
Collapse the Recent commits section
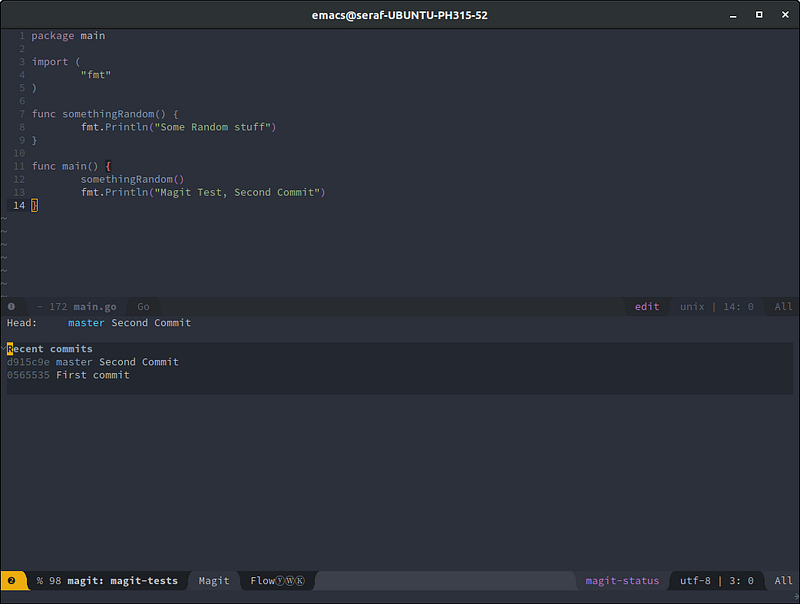click(50, 349)
